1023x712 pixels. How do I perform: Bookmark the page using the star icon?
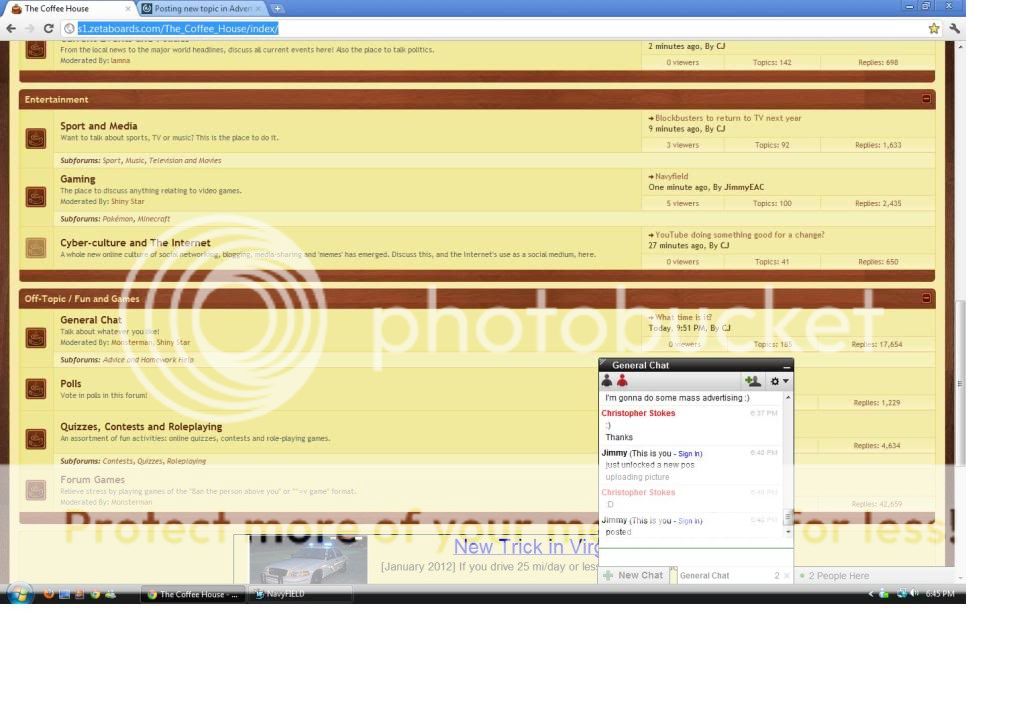(933, 28)
